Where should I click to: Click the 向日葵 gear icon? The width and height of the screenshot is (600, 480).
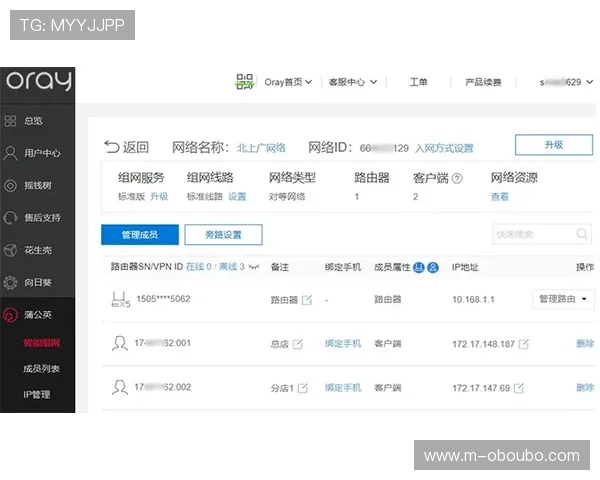(10, 282)
